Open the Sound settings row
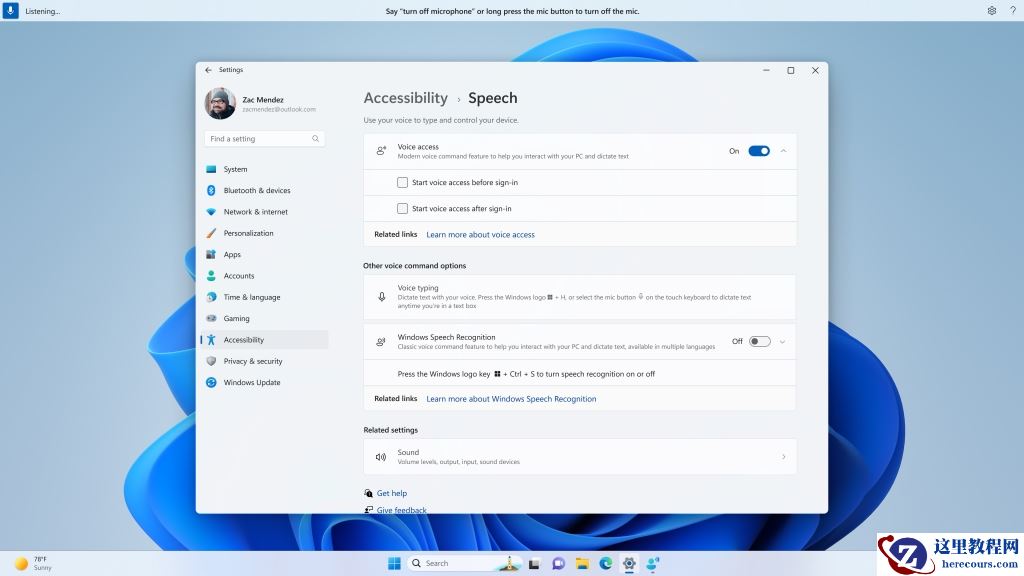Viewport: 1024px width, 576px height. point(580,456)
